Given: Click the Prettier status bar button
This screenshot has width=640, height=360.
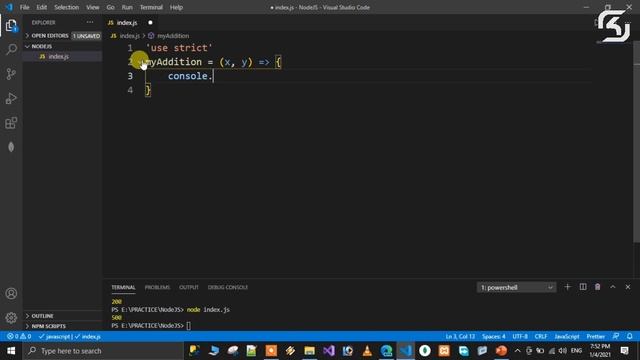Looking at the screenshot, I should (596, 336).
